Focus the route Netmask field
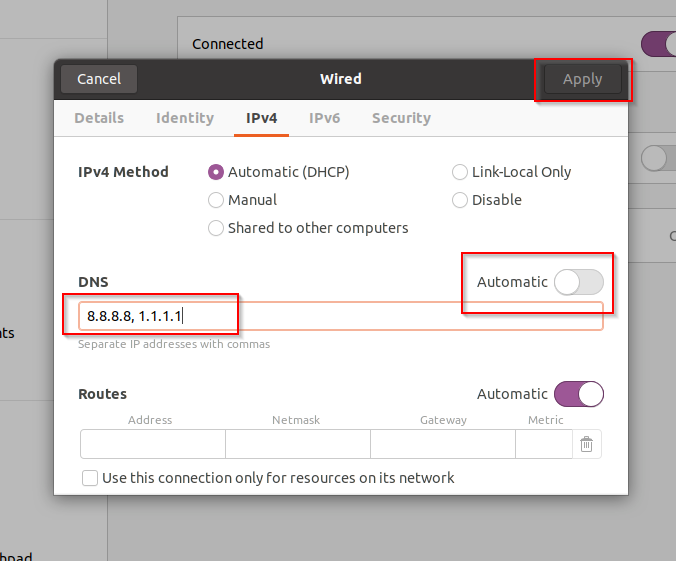The image size is (676, 561). pos(297,444)
